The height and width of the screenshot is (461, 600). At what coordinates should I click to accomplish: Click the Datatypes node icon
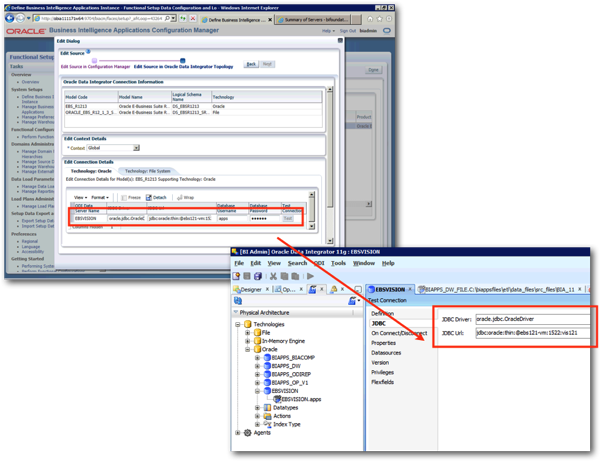click(x=267, y=407)
